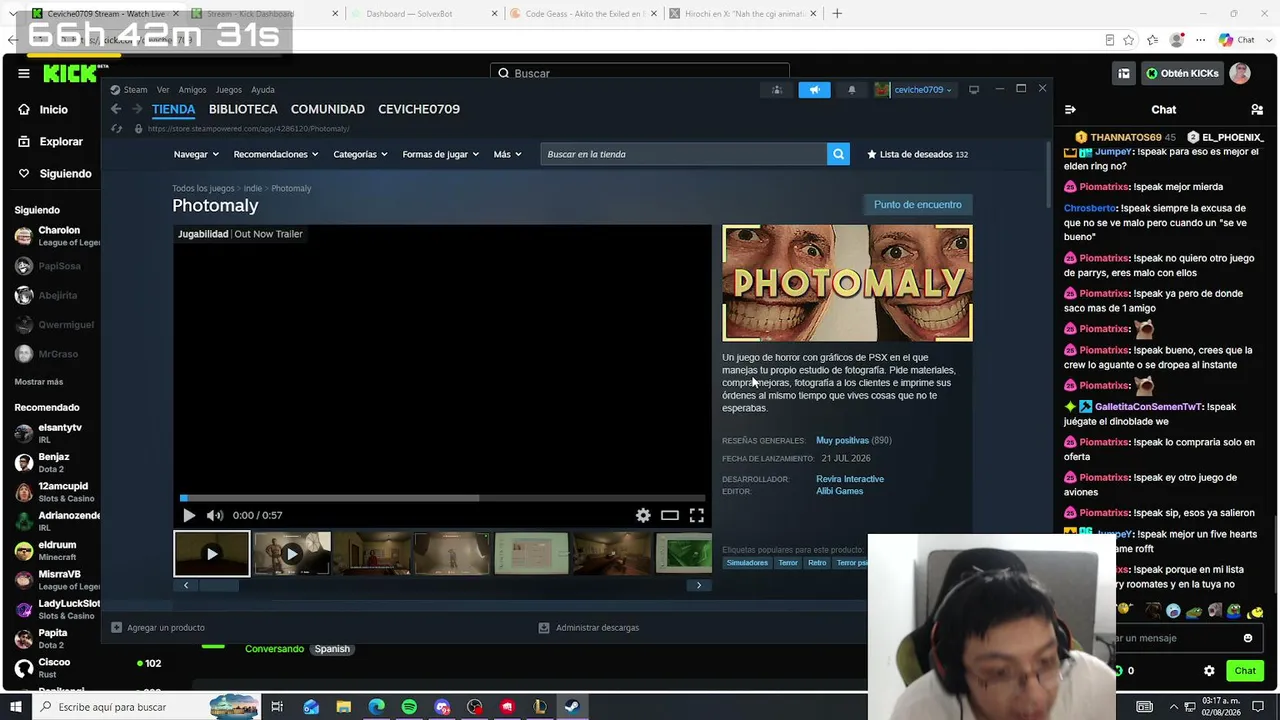Open Steam announcements megaphone button
Image resolution: width=1280 pixels, height=720 pixels.
point(814,90)
